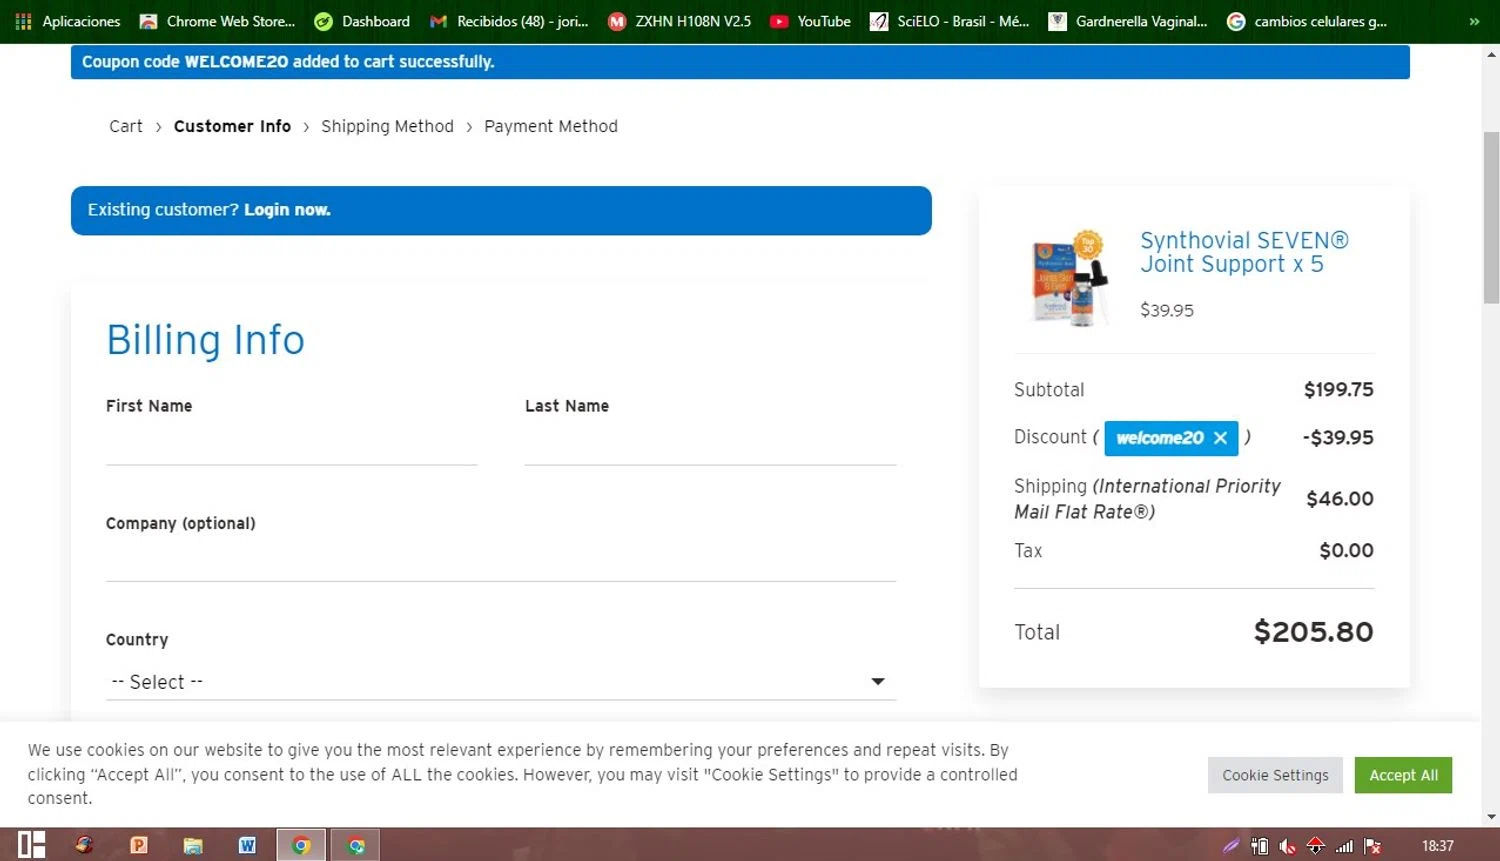Remove the welcome20 coupon with the X
The width and height of the screenshot is (1500, 861).
click(1220, 438)
